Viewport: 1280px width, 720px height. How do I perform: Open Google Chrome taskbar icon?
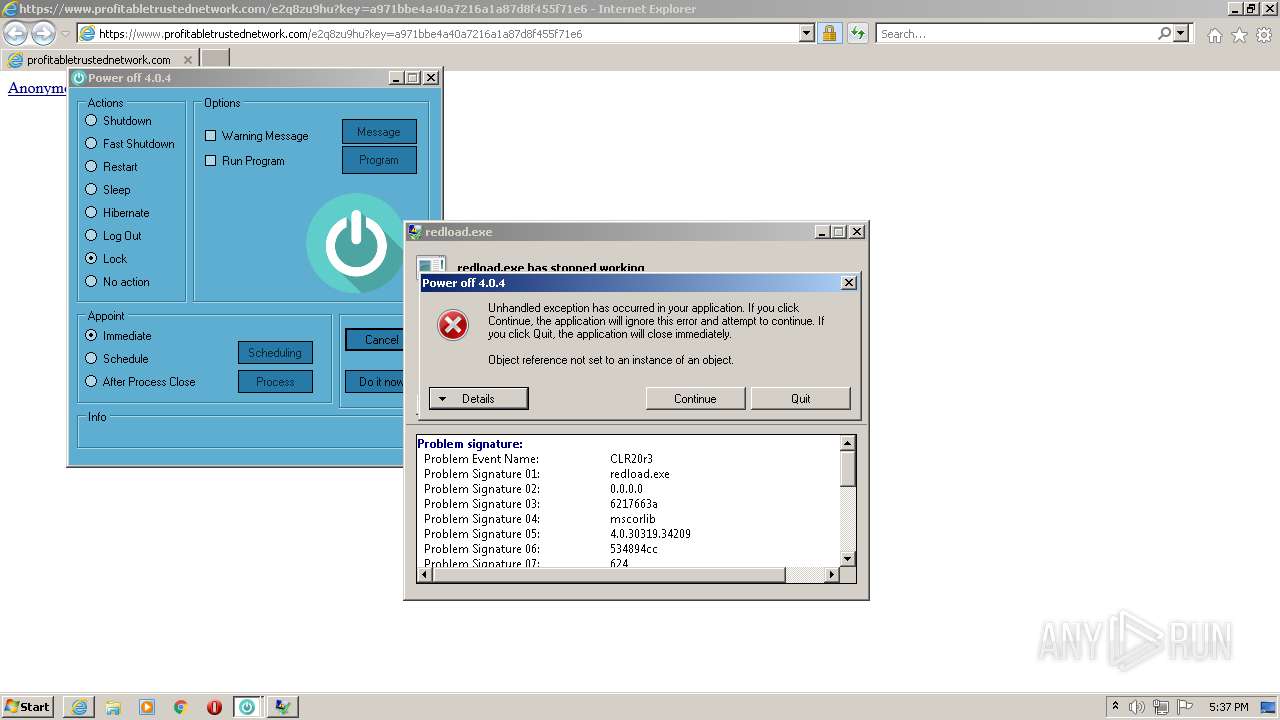point(181,707)
